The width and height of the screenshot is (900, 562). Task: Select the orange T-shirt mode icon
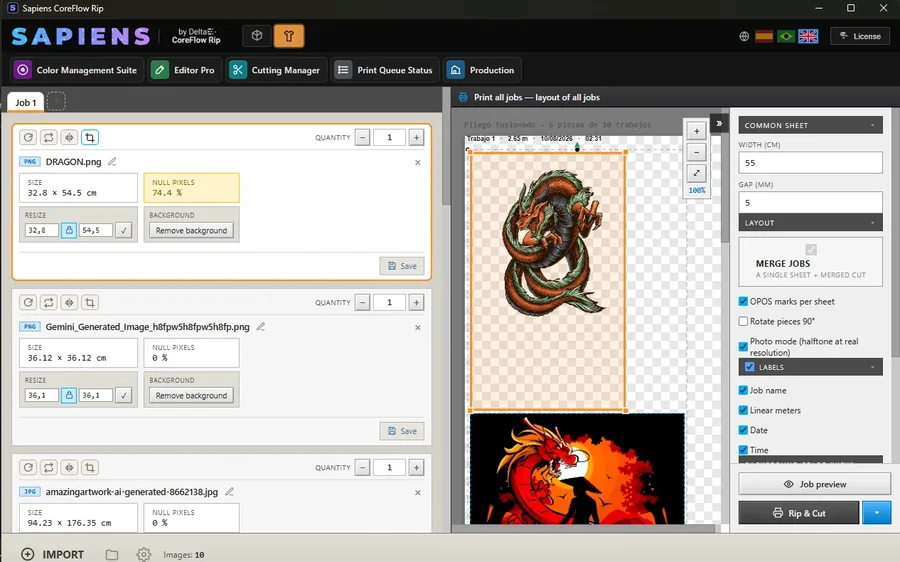pos(289,36)
